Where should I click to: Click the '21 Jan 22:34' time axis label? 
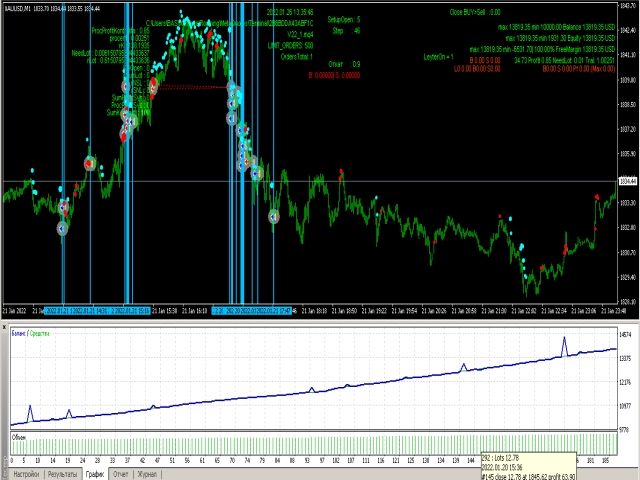click(553, 311)
